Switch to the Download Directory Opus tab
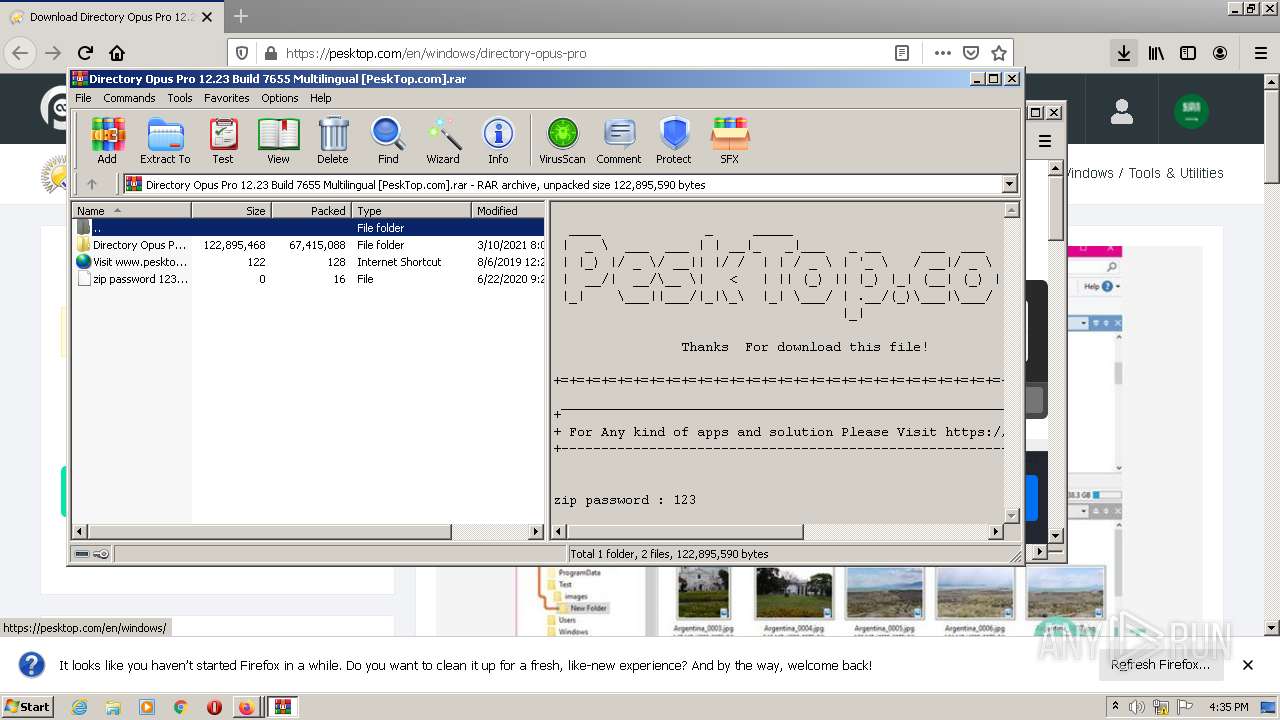1280x720 pixels. click(x=111, y=17)
